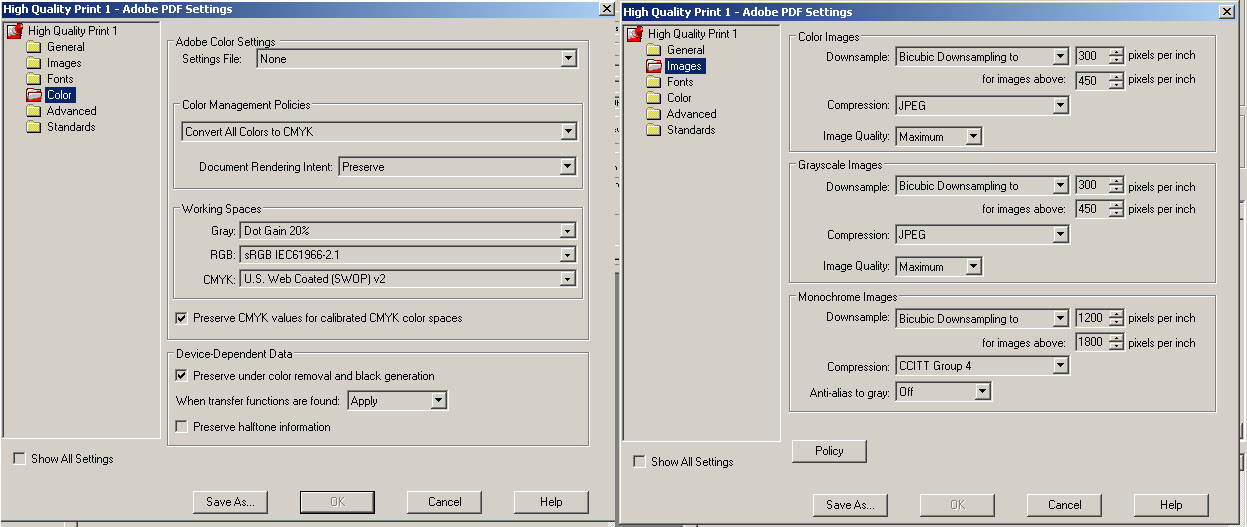Toggle Preserve CMYK values for calibrated CMYK
Screen dimensions: 1247x527
coord(181,318)
